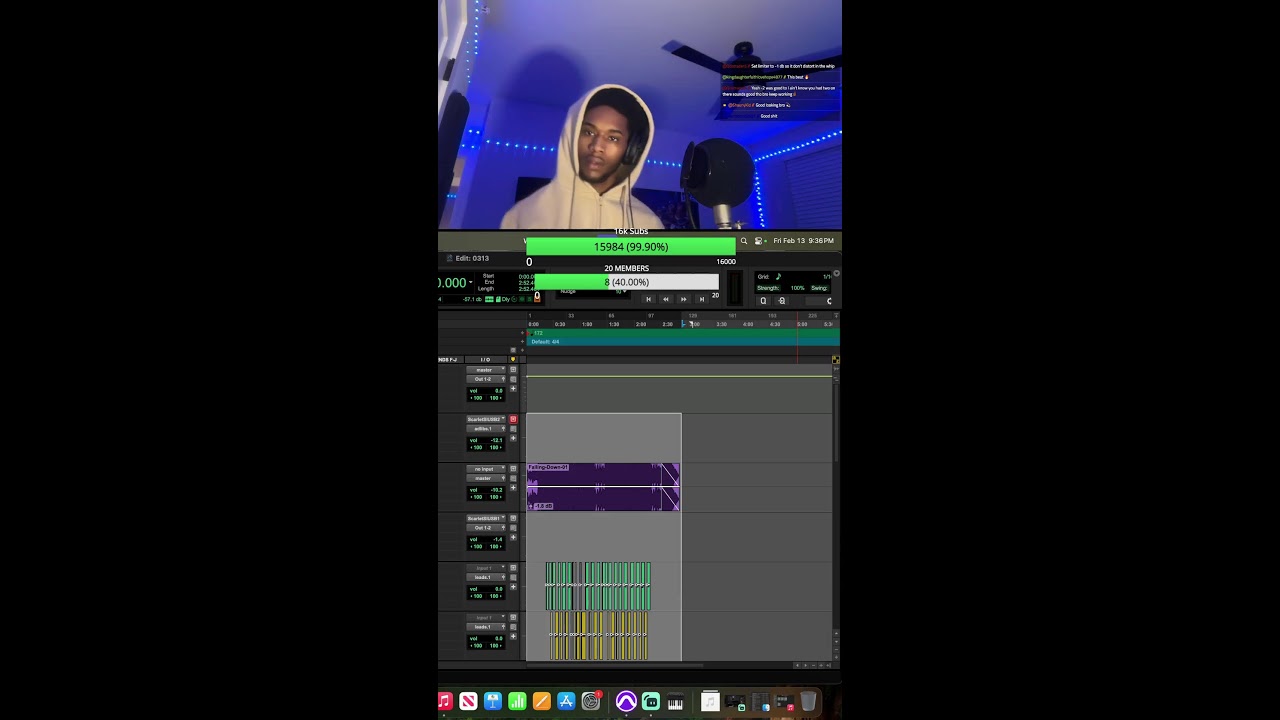Click volume value -1.4 on Scarlett2iUSB1 track

pos(498,539)
